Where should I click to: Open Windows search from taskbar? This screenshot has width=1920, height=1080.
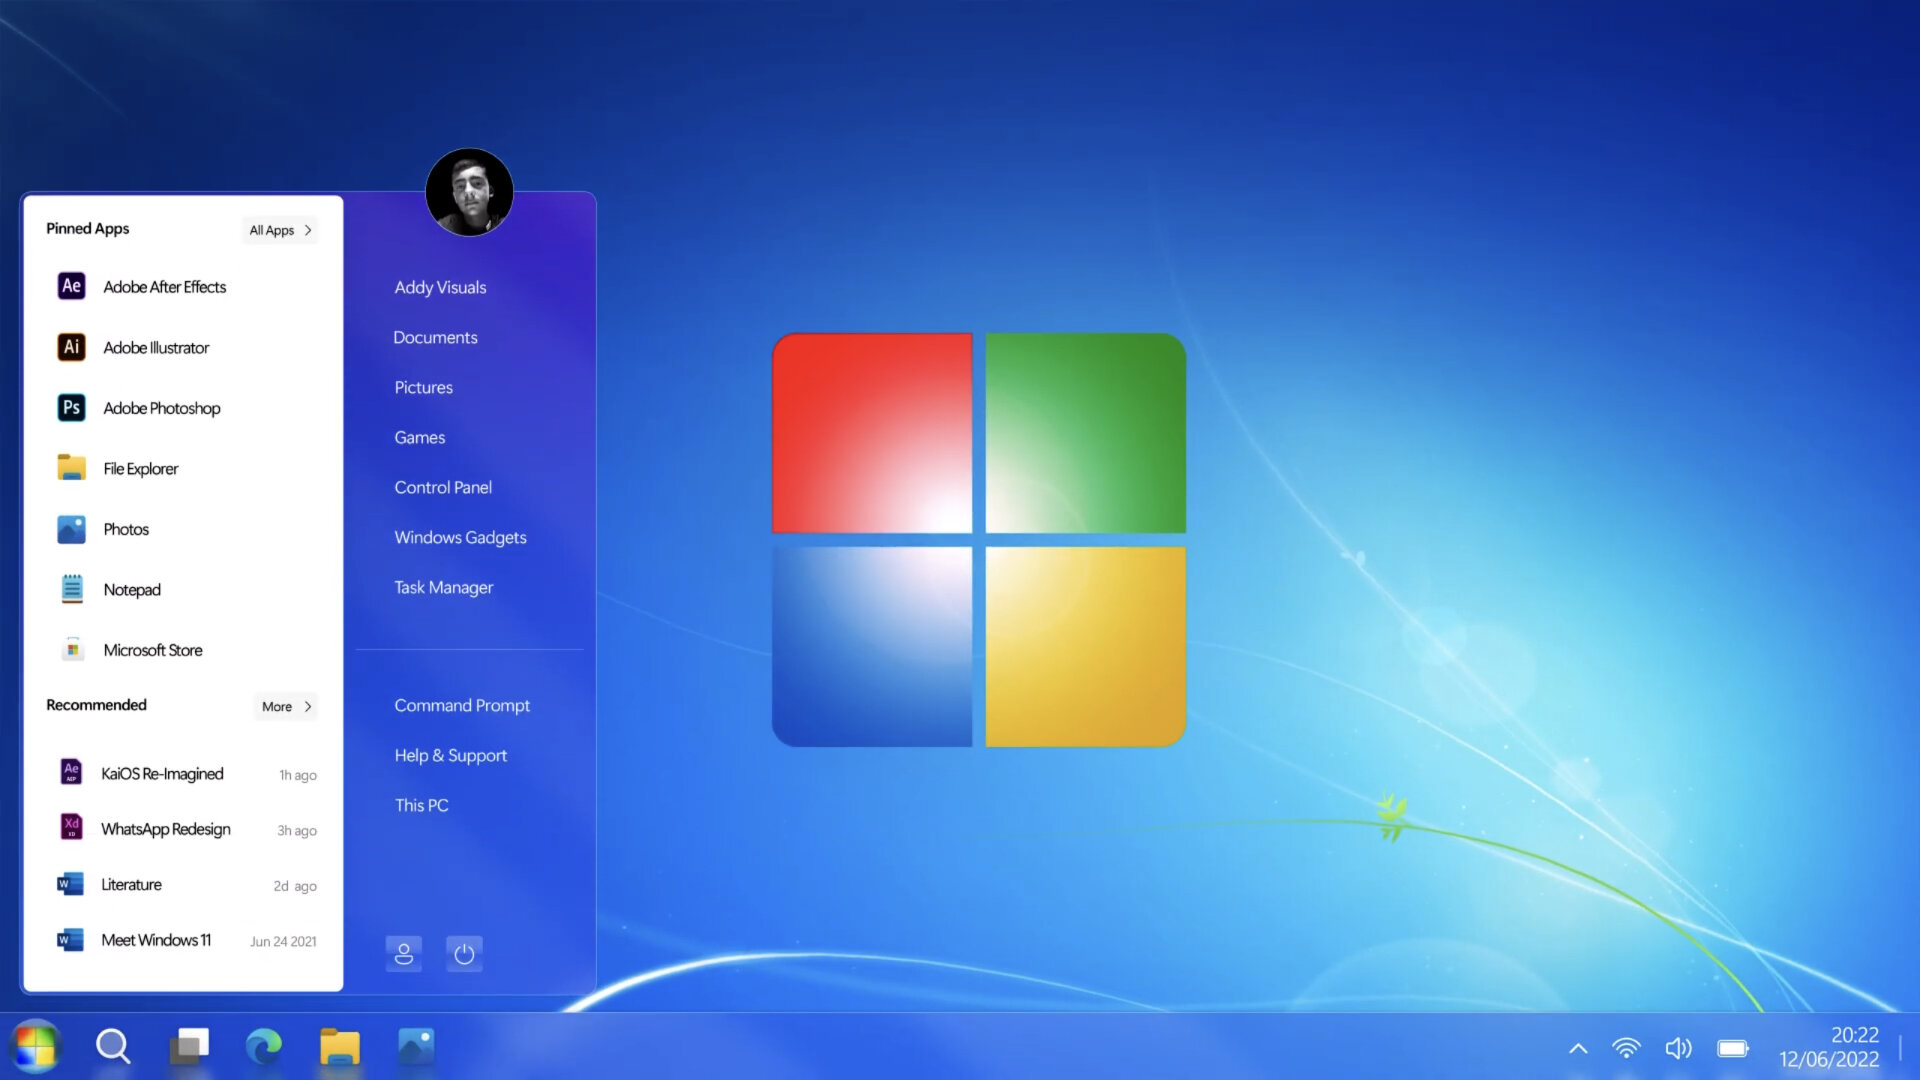[113, 1047]
